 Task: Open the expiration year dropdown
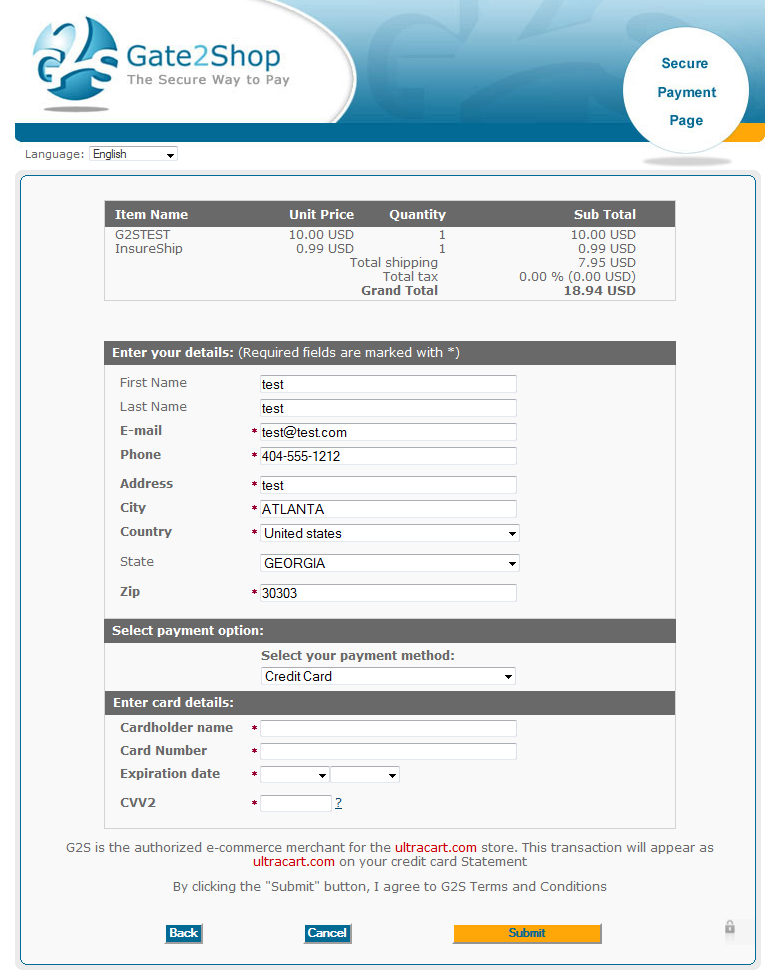tap(365, 775)
